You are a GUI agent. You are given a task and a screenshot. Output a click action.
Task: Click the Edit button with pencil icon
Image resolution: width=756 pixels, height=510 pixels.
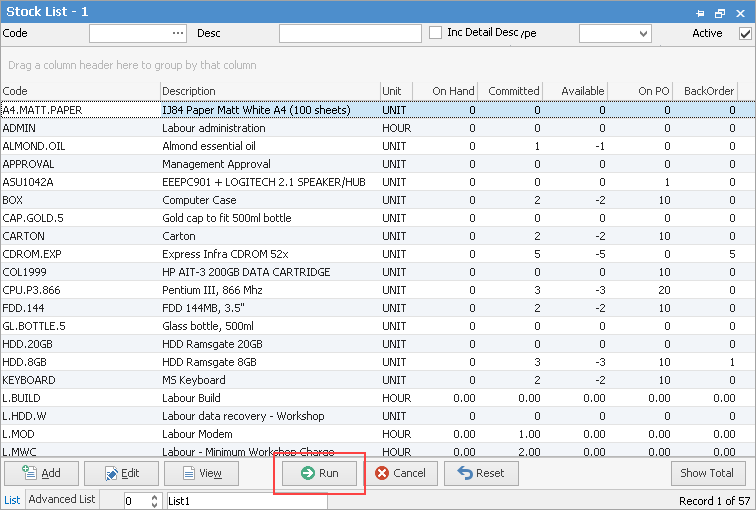[x=121, y=473]
